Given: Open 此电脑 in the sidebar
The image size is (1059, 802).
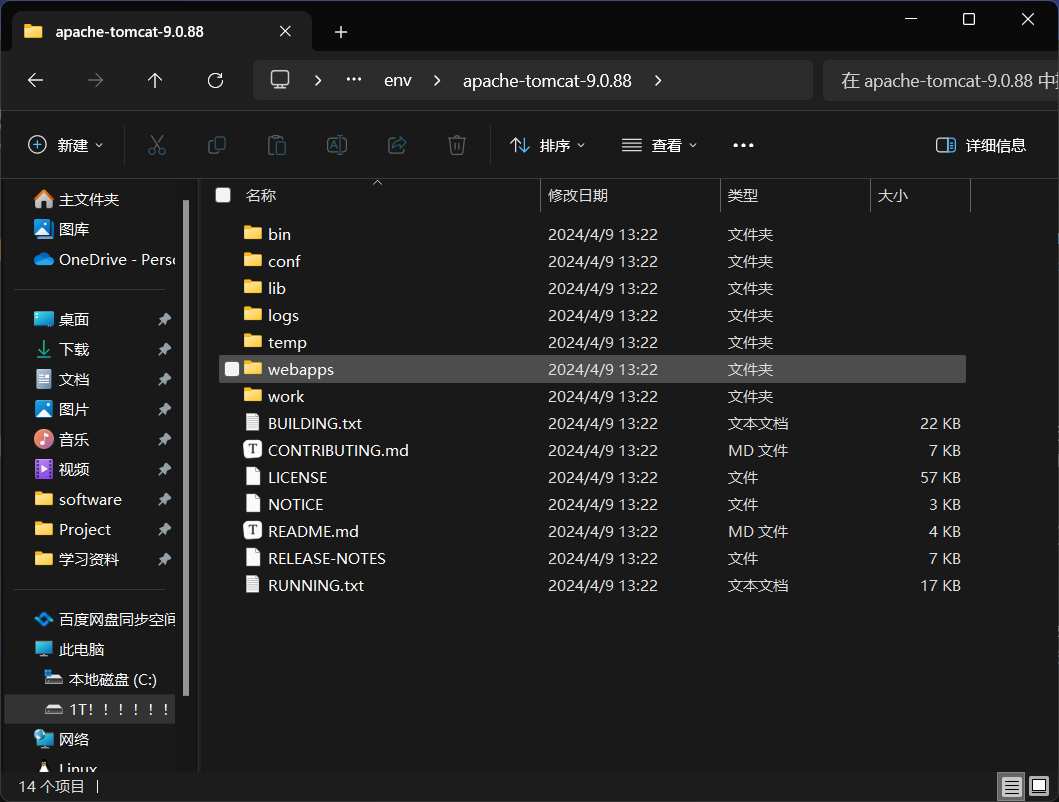Looking at the screenshot, I should (x=70, y=649).
